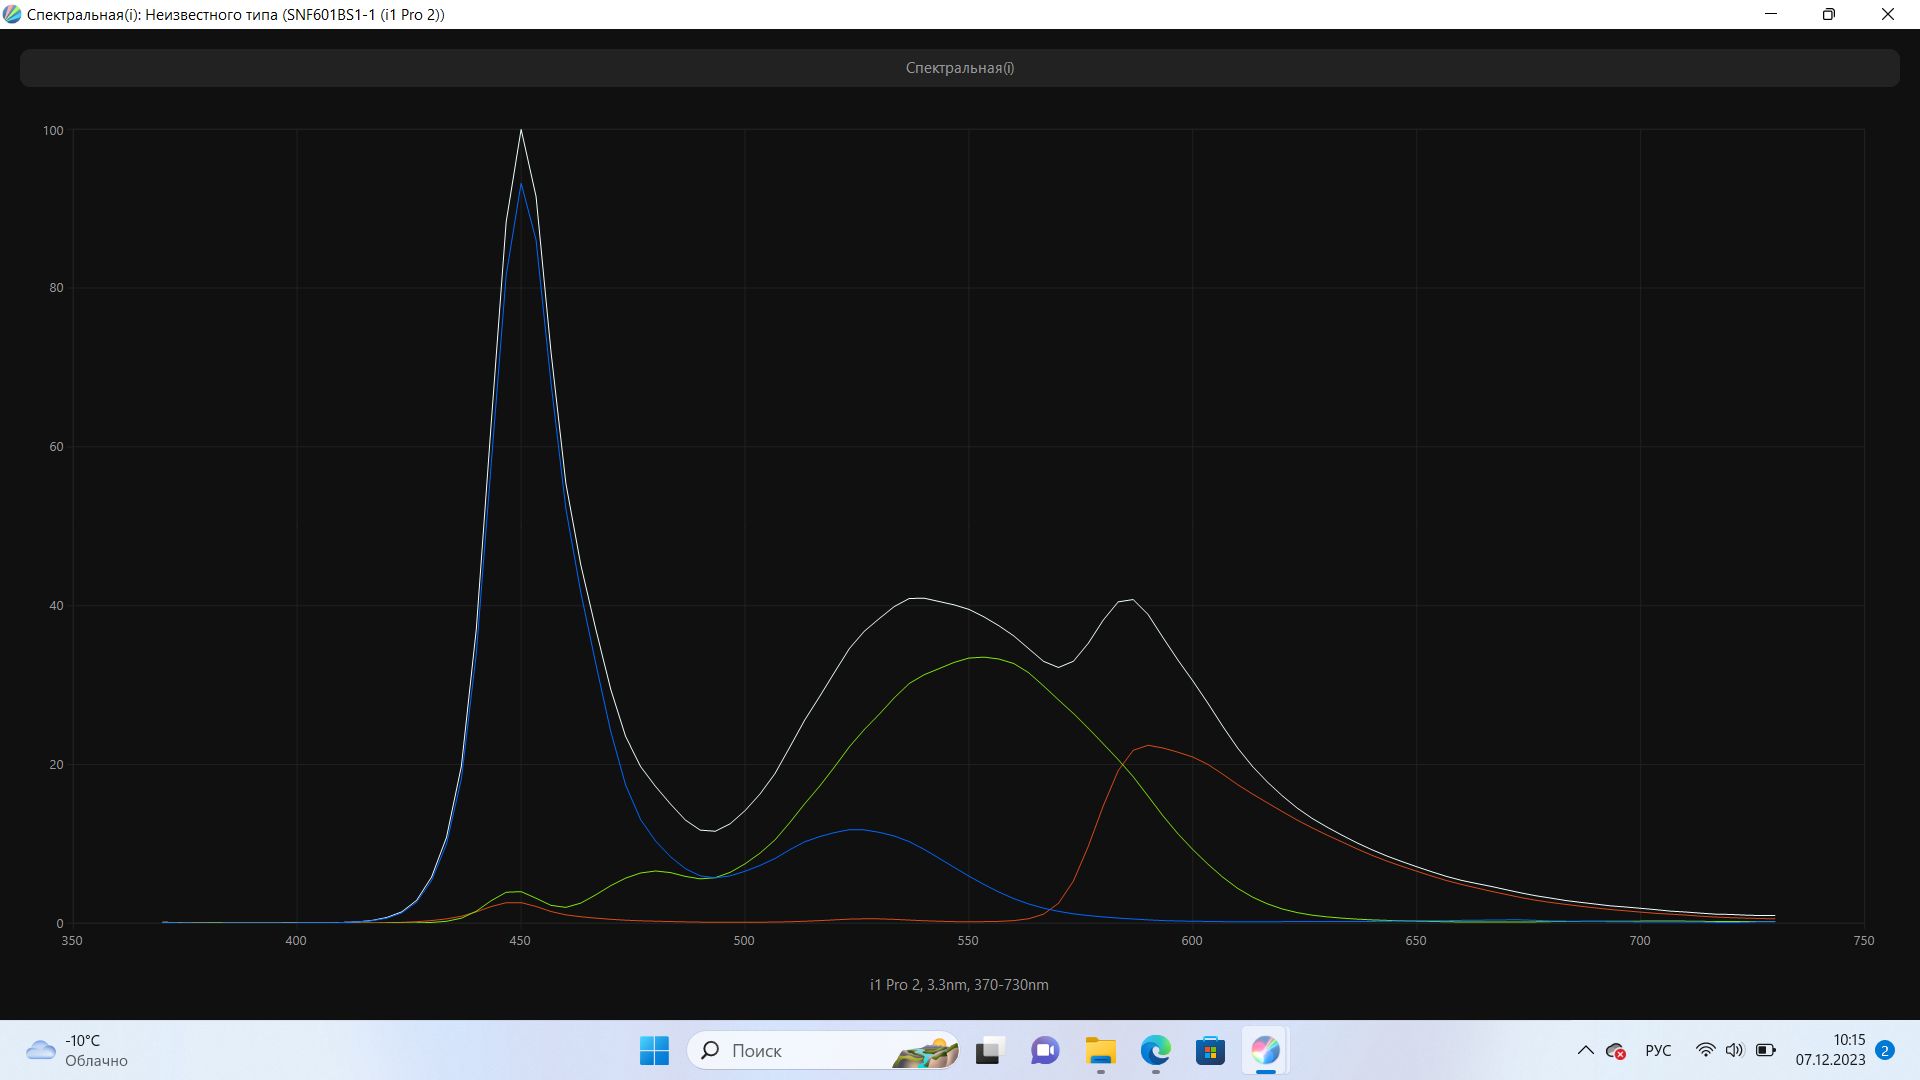Open Task View on the taskbar
The width and height of the screenshot is (1920, 1080).
tap(989, 1050)
